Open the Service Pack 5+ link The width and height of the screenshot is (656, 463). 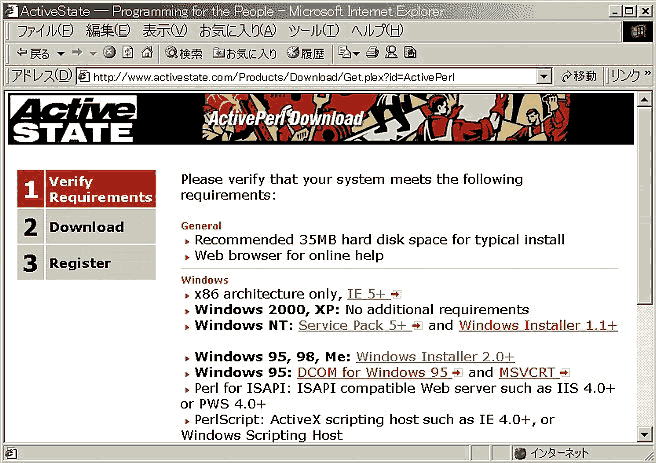pyautogui.click(x=360, y=326)
